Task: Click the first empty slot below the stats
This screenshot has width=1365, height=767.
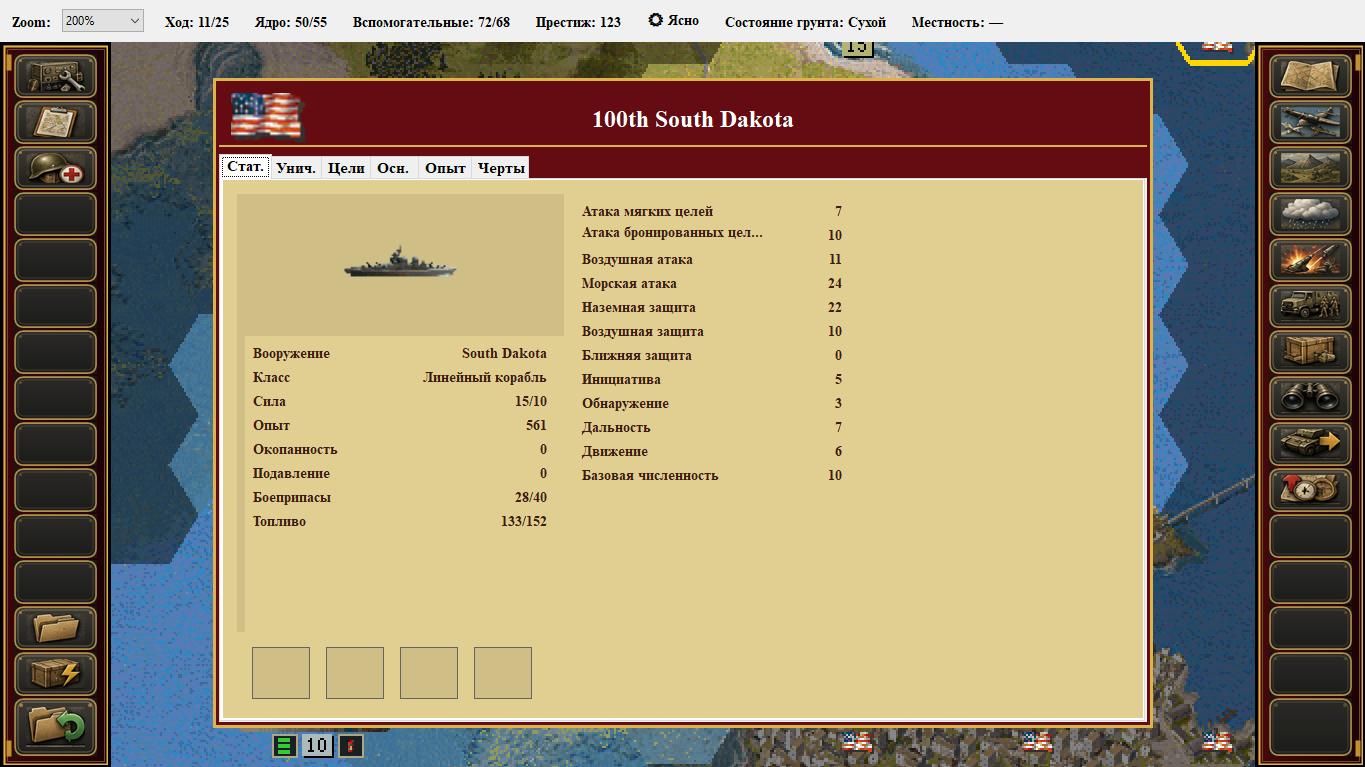Action: click(x=281, y=673)
